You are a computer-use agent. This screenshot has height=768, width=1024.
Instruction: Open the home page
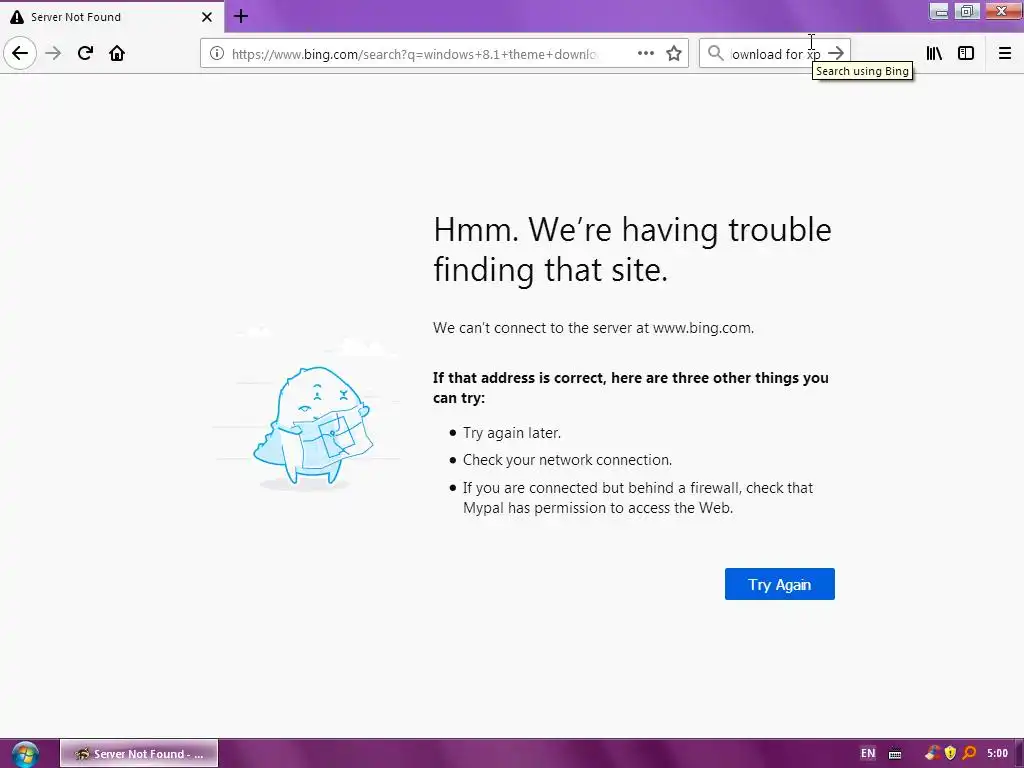click(117, 53)
